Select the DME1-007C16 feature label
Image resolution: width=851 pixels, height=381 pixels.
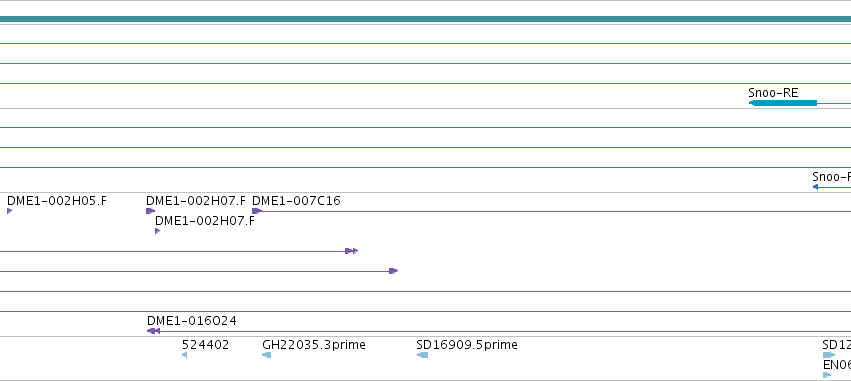(x=296, y=201)
